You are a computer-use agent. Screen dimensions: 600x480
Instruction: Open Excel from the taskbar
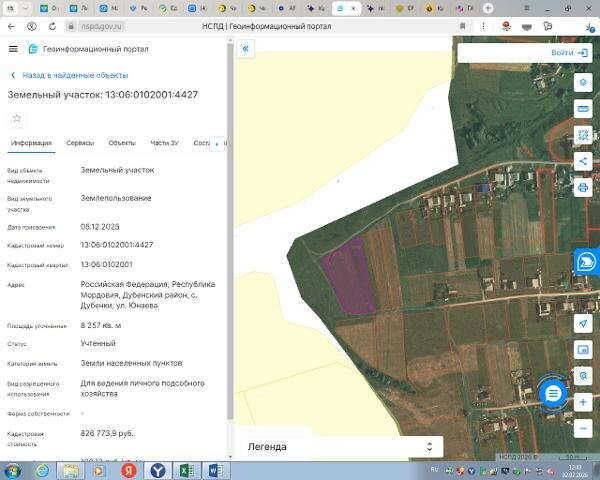point(186,470)
